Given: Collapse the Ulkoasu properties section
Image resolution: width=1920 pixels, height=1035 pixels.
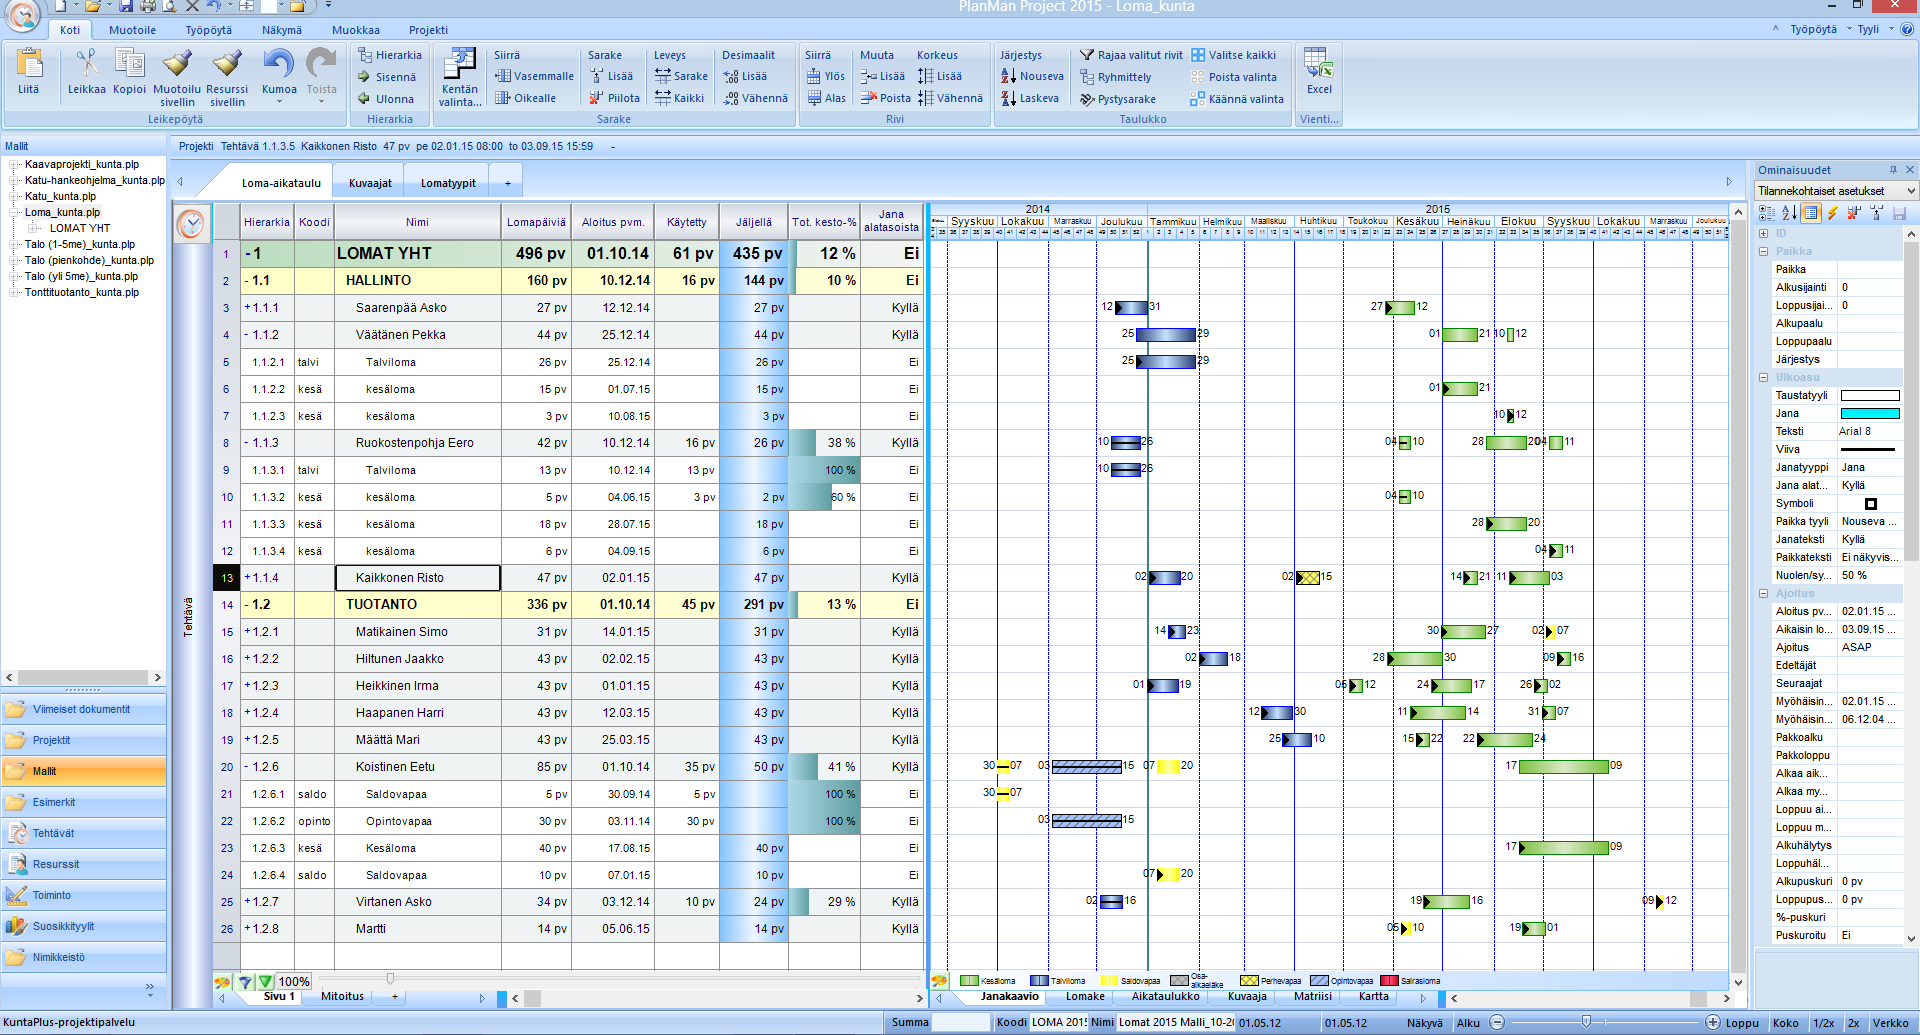Looking at the screenshot, I should click(x=1764, y=378).
